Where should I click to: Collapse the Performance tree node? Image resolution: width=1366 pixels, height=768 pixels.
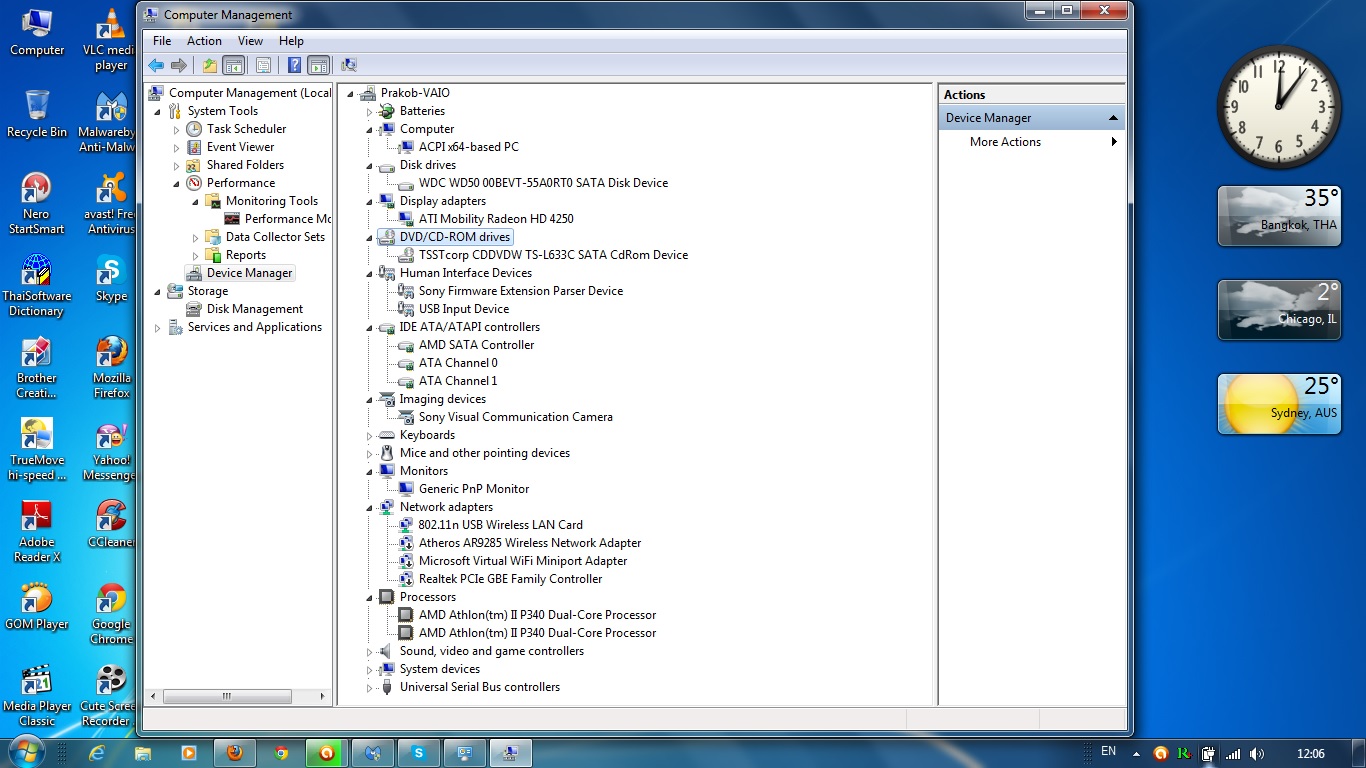176,183
